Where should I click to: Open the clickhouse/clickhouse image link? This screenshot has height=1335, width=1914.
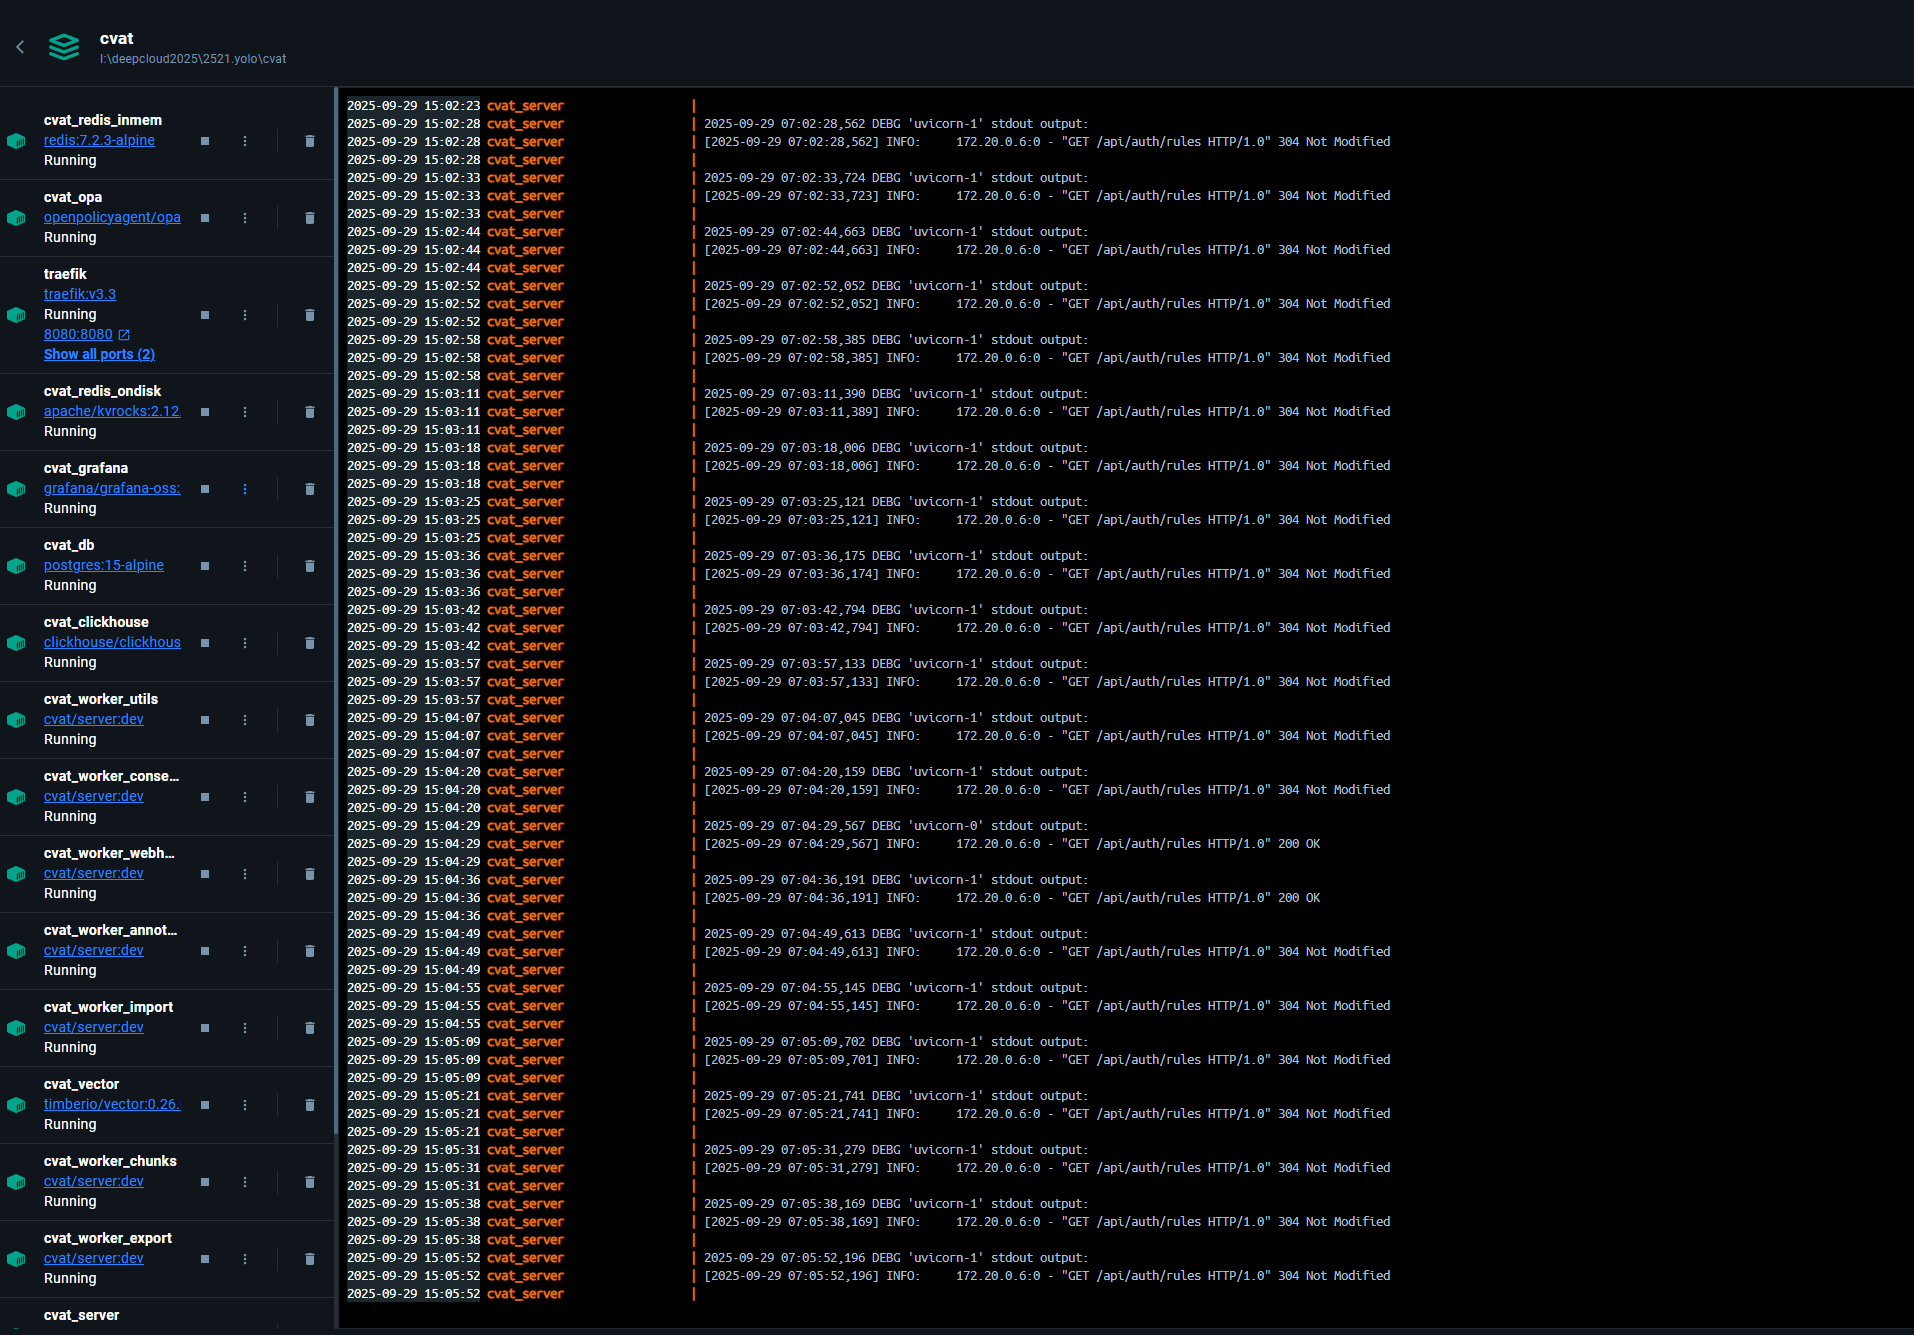click(112, 642)
